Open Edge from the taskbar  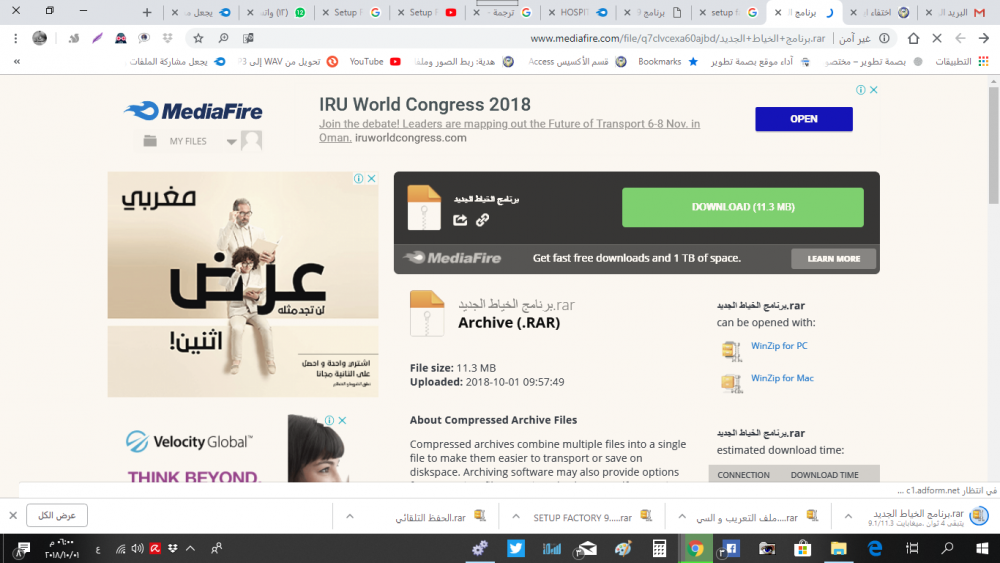coord(875,548)
